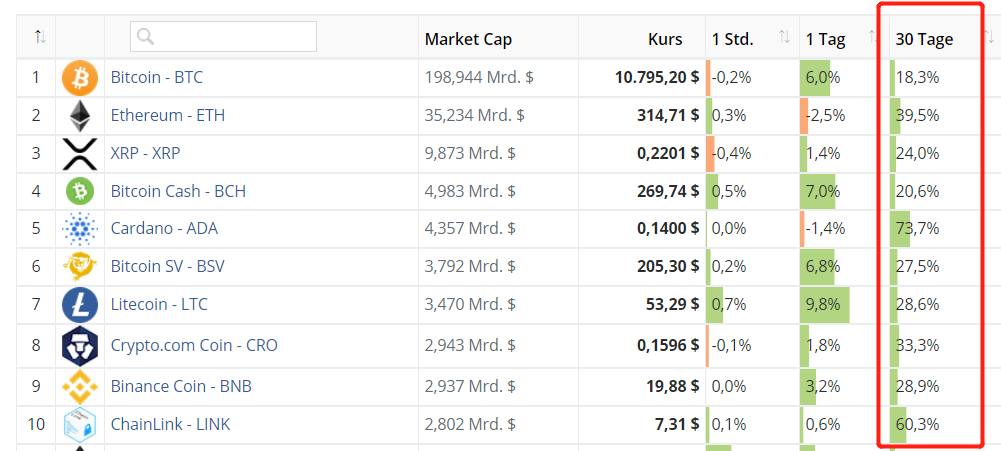1001x451 pixels.
Task: Open the Litecoin - LTC link
Action: pos(159,305)
